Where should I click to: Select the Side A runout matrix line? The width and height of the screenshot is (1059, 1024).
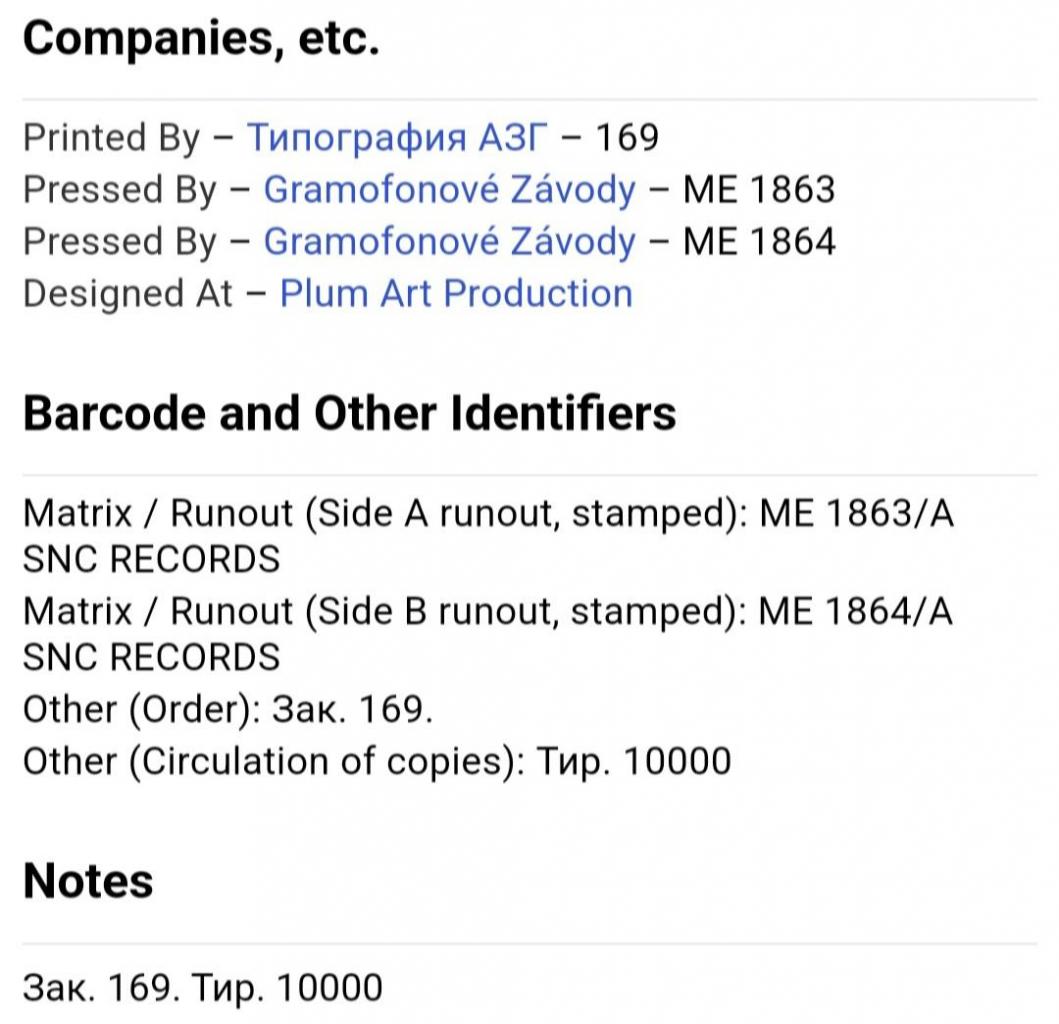coord(488,536)
